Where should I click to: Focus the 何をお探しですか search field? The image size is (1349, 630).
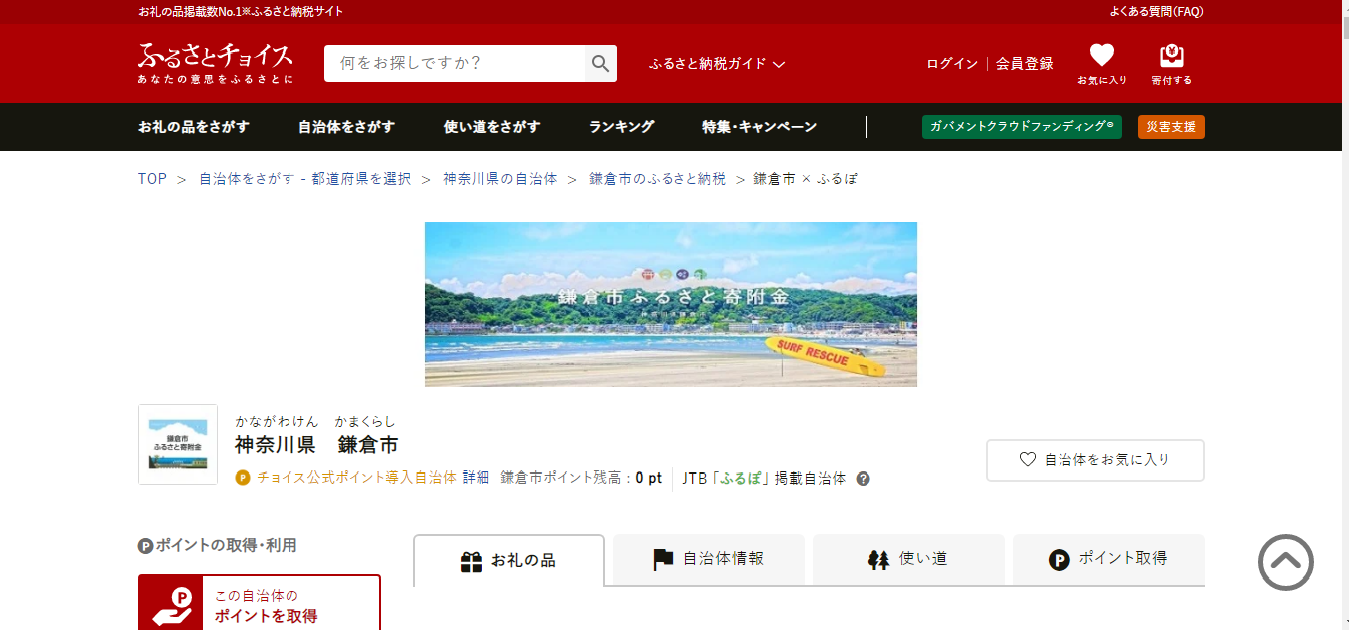tap(455, 64)
